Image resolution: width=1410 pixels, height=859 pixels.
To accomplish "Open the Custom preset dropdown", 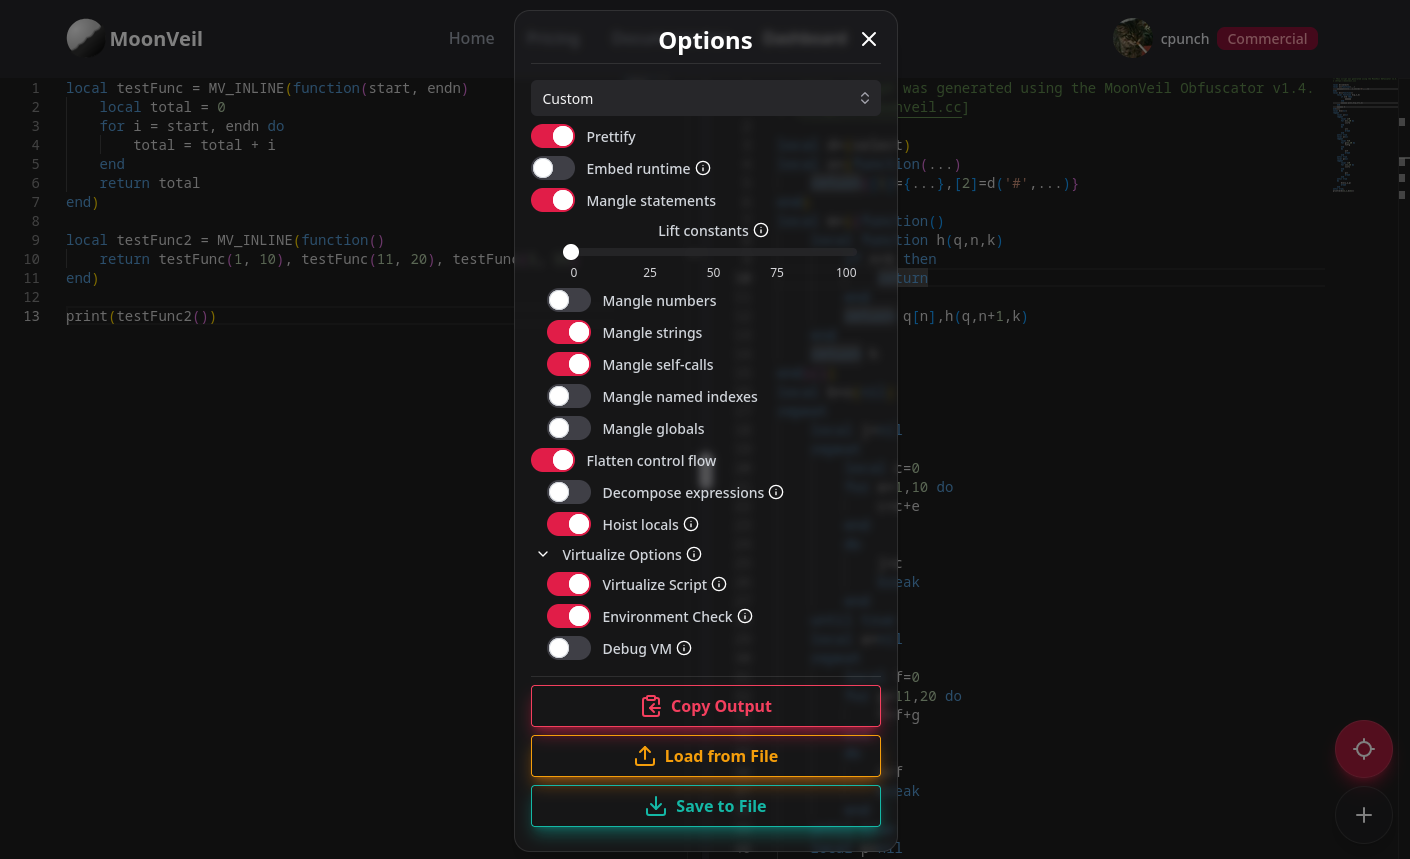I will [706, 98].
